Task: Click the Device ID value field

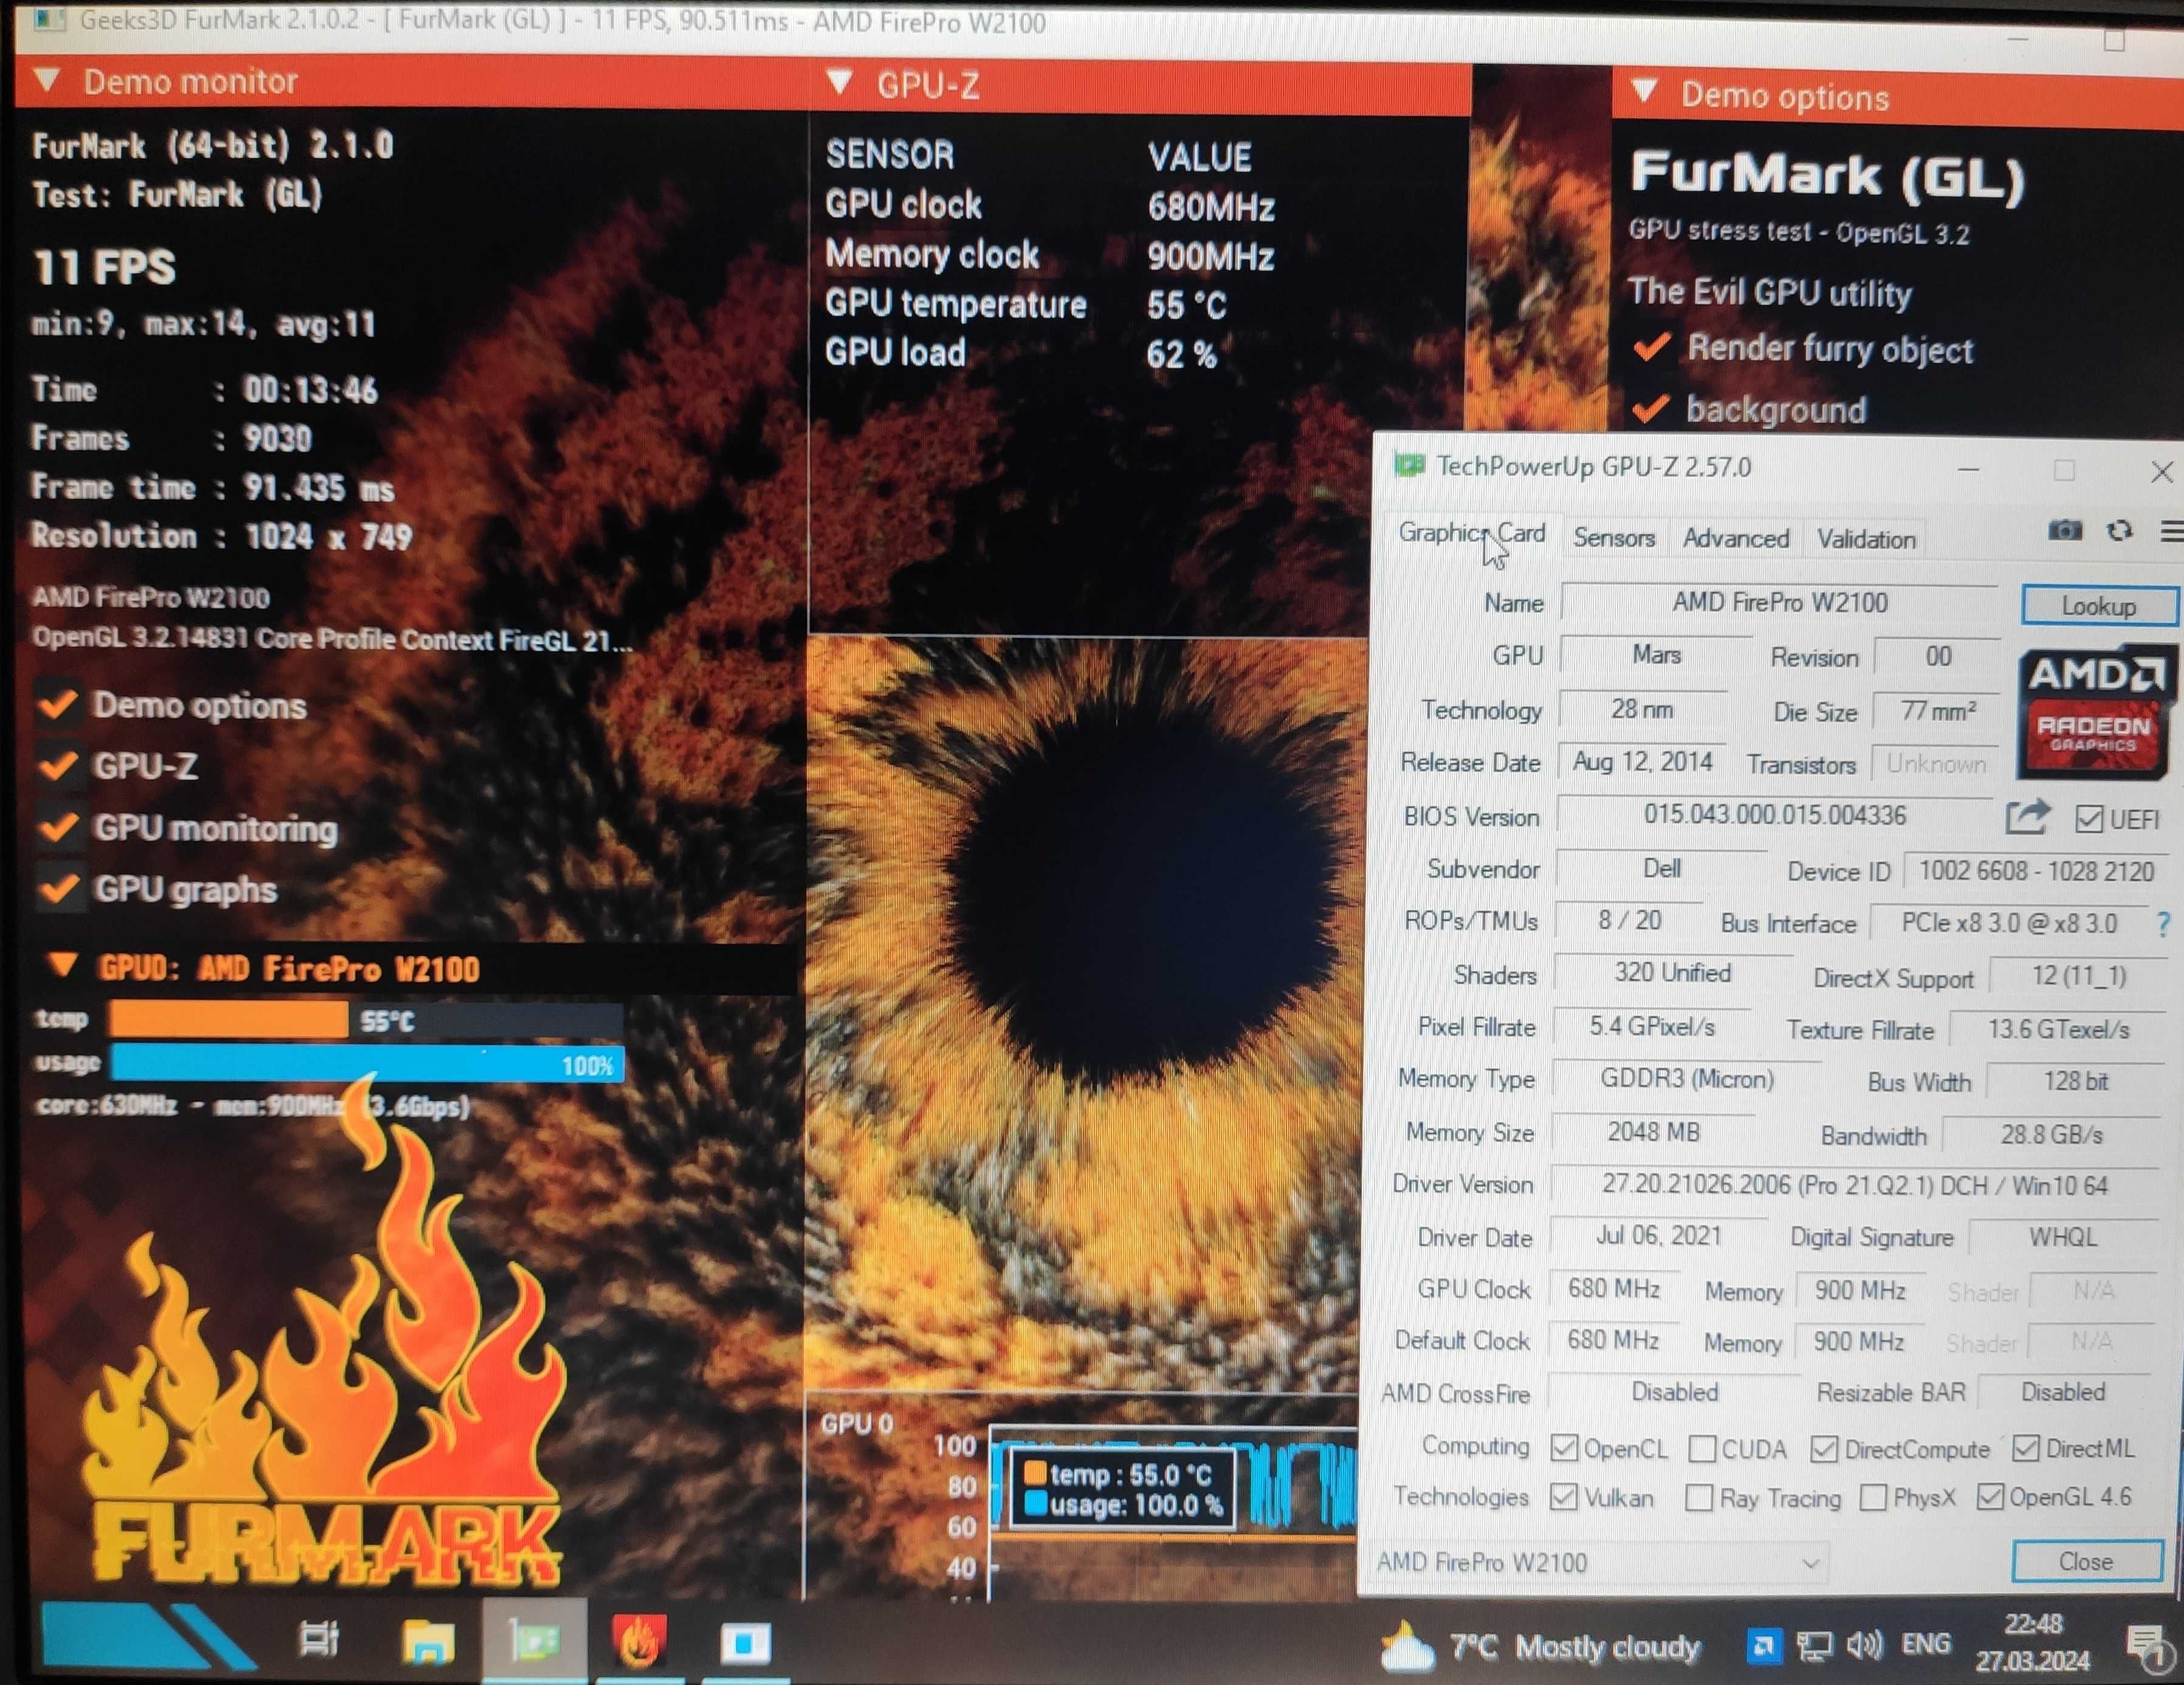Action: [x=2036, y=871]
